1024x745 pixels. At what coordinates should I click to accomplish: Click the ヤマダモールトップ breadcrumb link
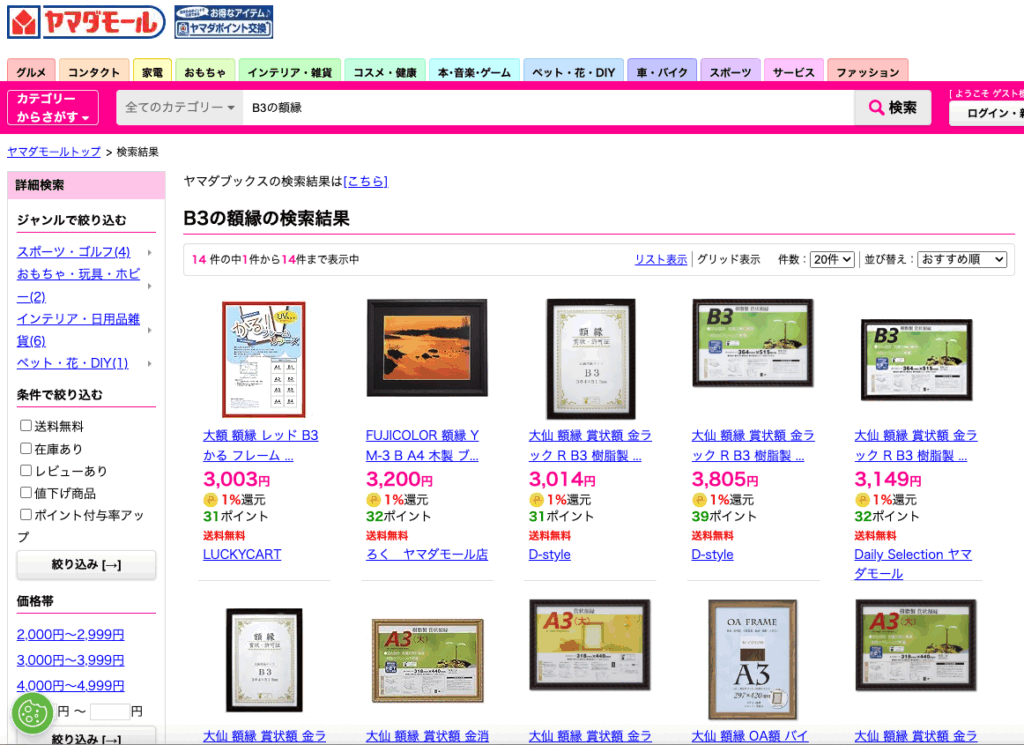pyautogui.click(x=54, y=151)
